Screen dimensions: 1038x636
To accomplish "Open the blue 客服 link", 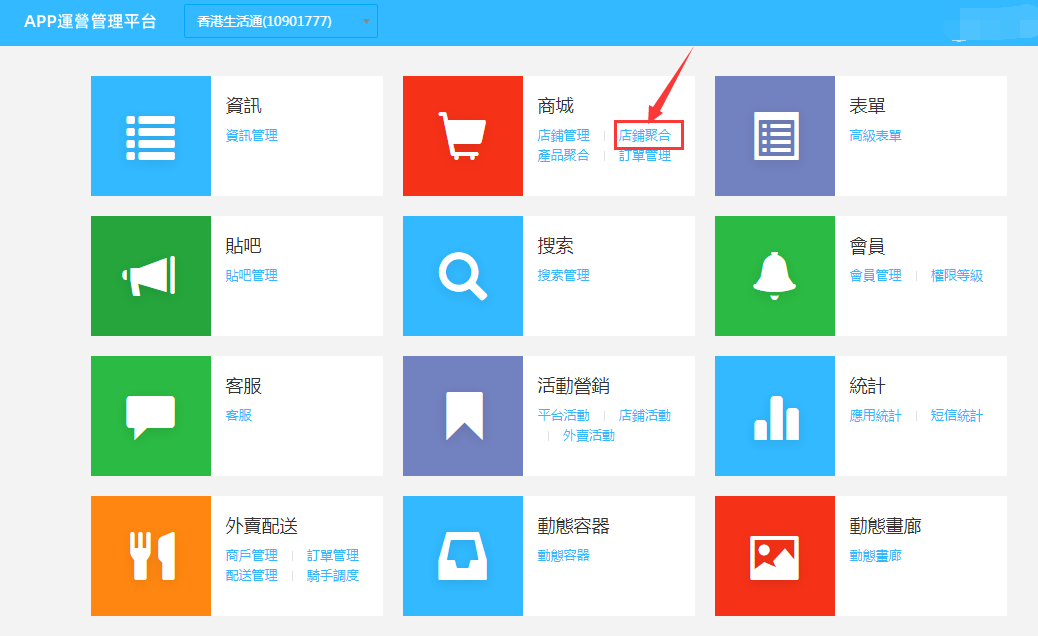I will pos(239,416).
